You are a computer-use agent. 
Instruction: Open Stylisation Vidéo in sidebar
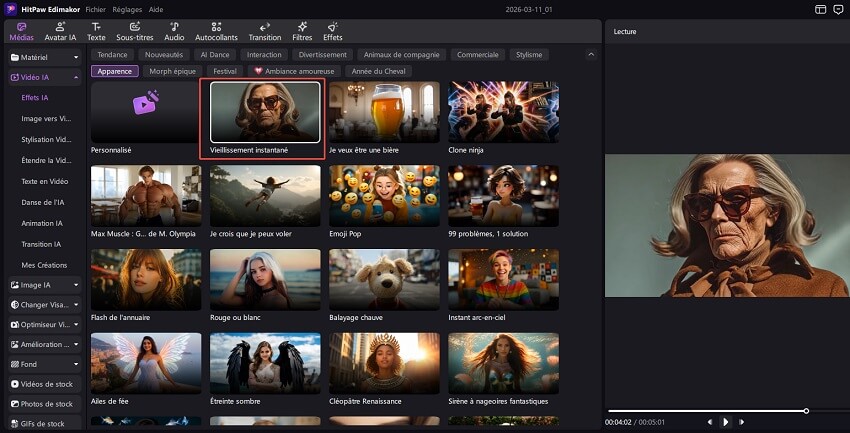(x=46, y=139)
